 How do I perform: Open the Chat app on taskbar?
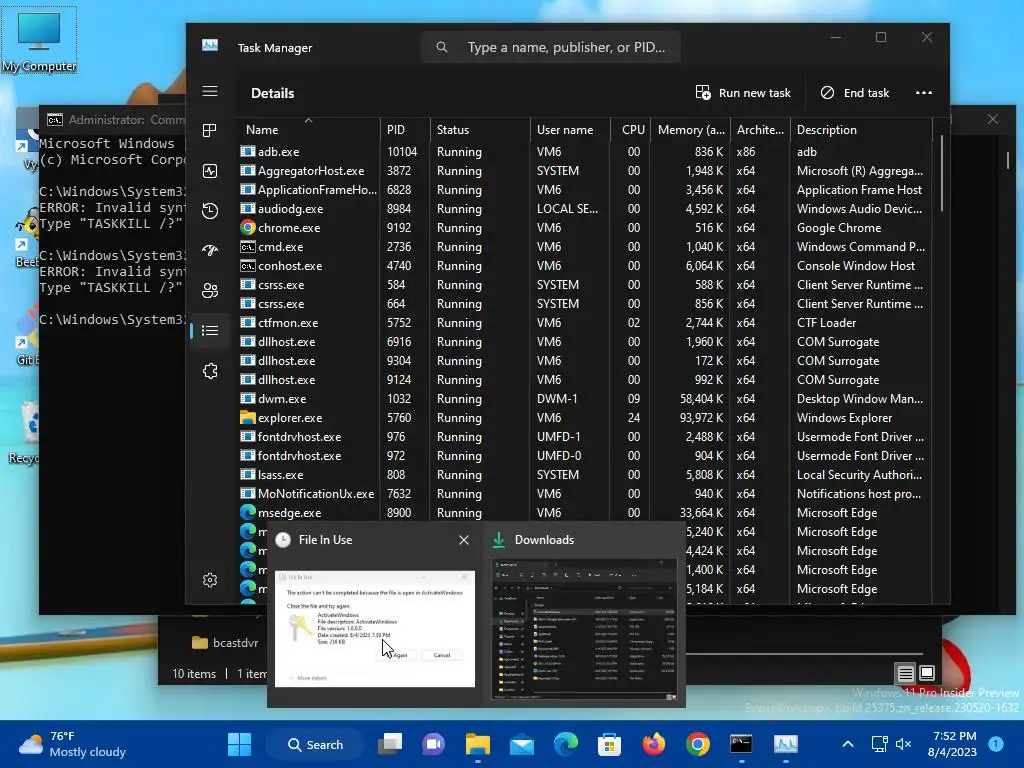pos(434,744)
